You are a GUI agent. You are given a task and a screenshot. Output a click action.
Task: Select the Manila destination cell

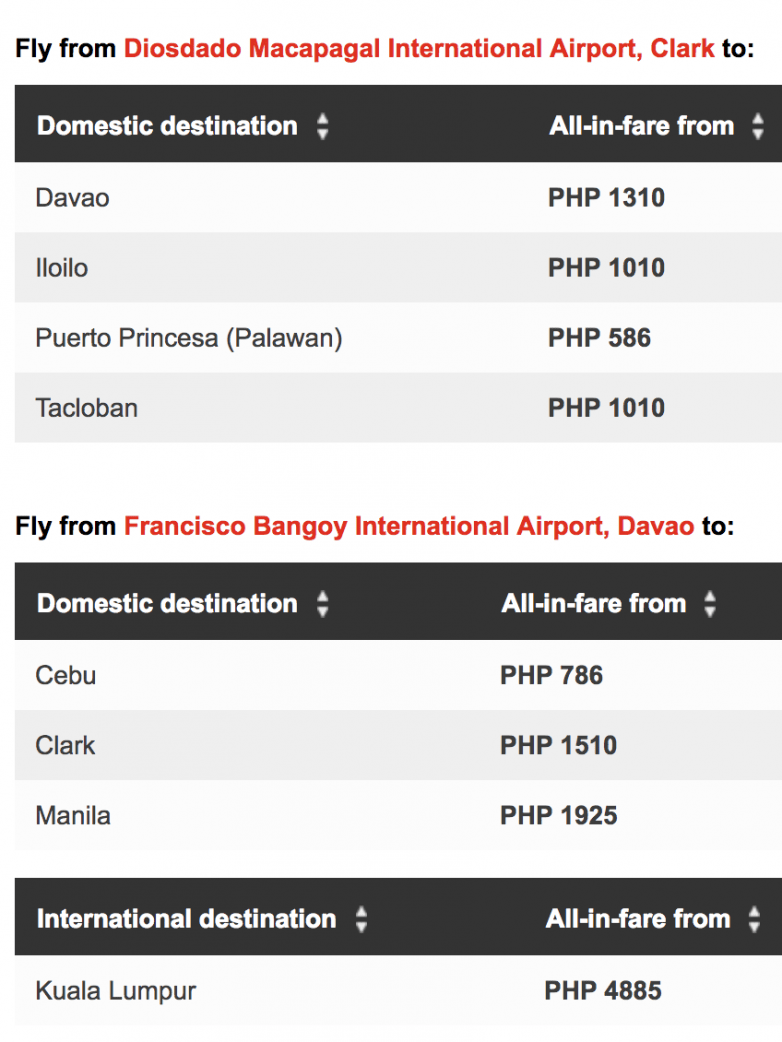pyautogui.click(x=73, y=816)
